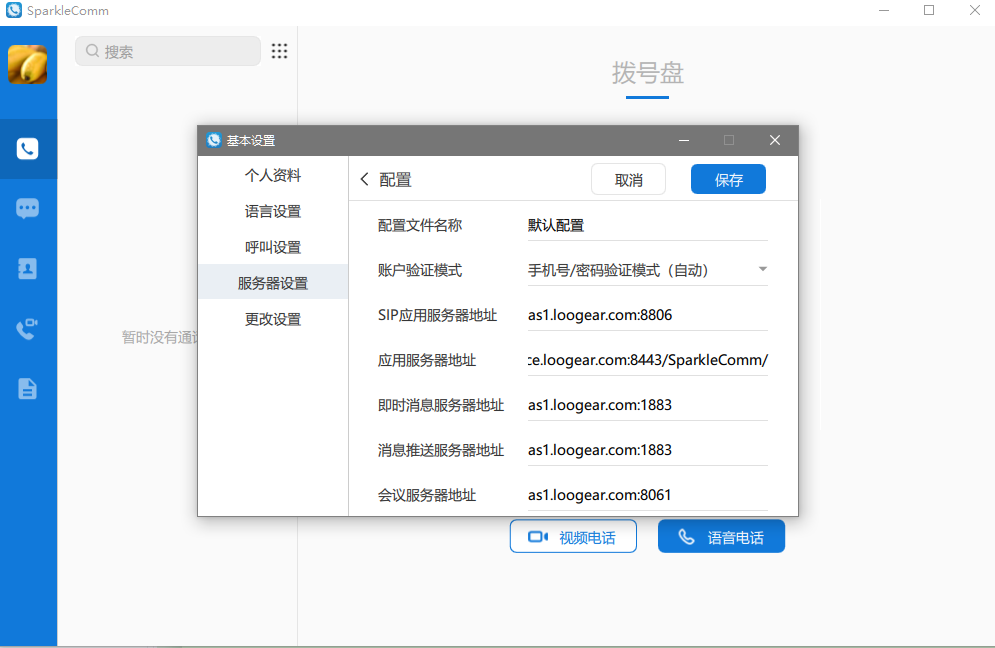Open the chat messages sidebar icon
Viewport: 995px width, 648px height.
click(28, 209)
